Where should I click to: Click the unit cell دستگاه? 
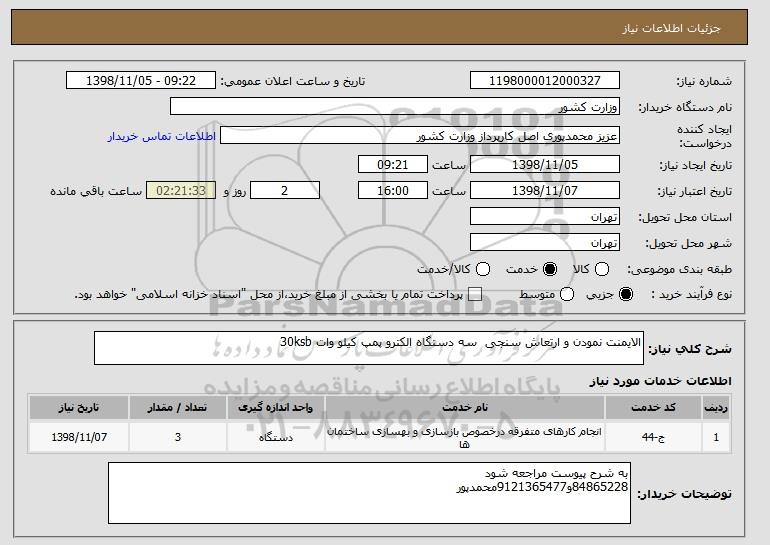click(x=275, y=437)
